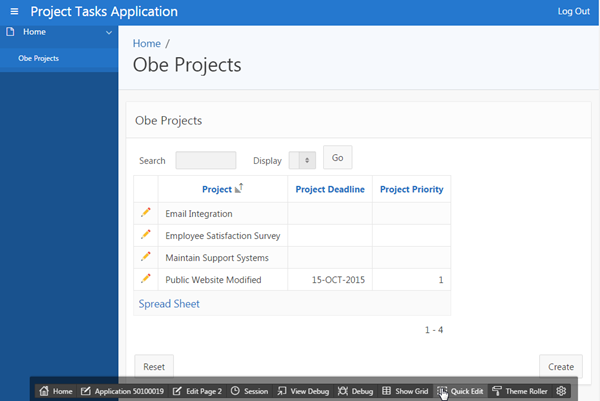Focus the Search input field
This screenshot has width=600, height=401.
coord(206,160)
